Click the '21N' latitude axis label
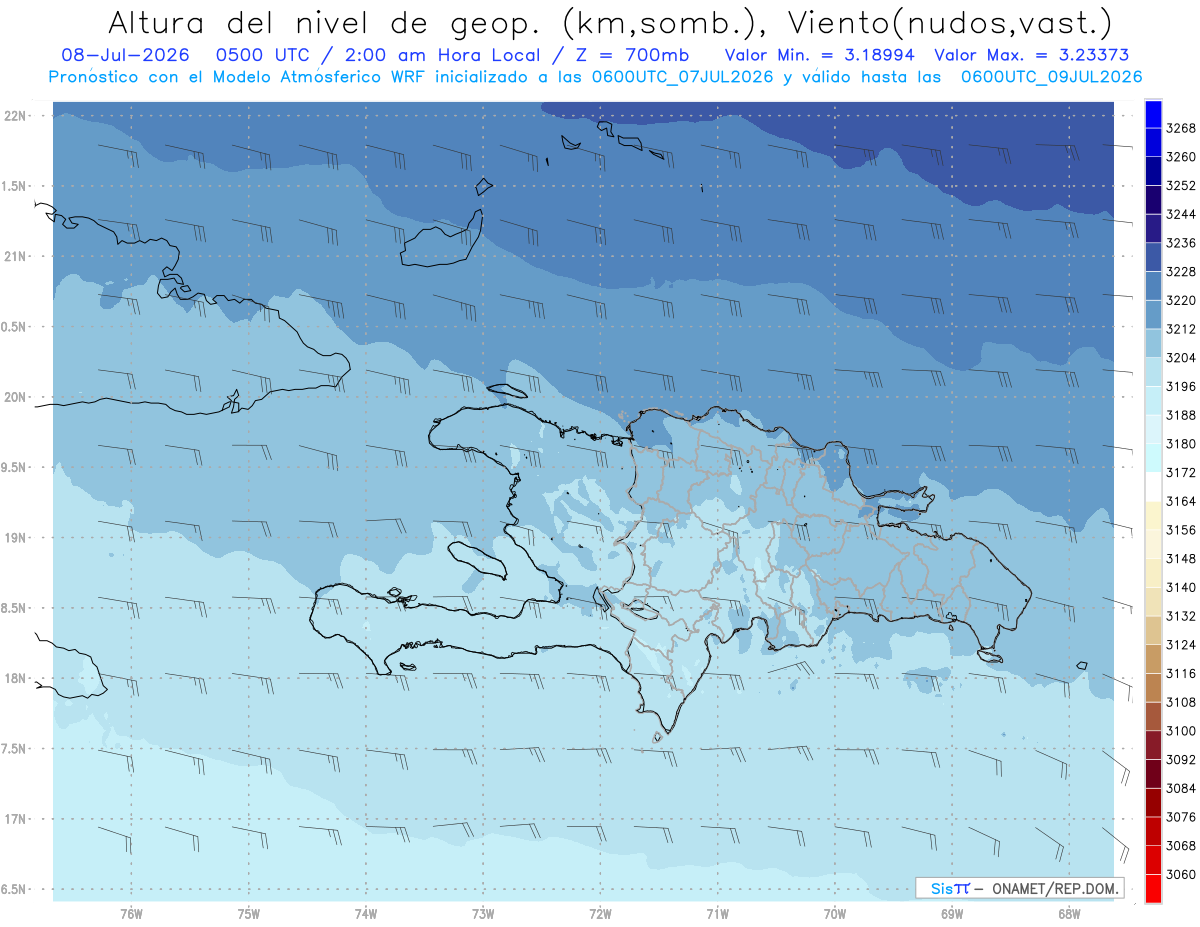This screenshot has height=927, width=1200. (15, 256)
